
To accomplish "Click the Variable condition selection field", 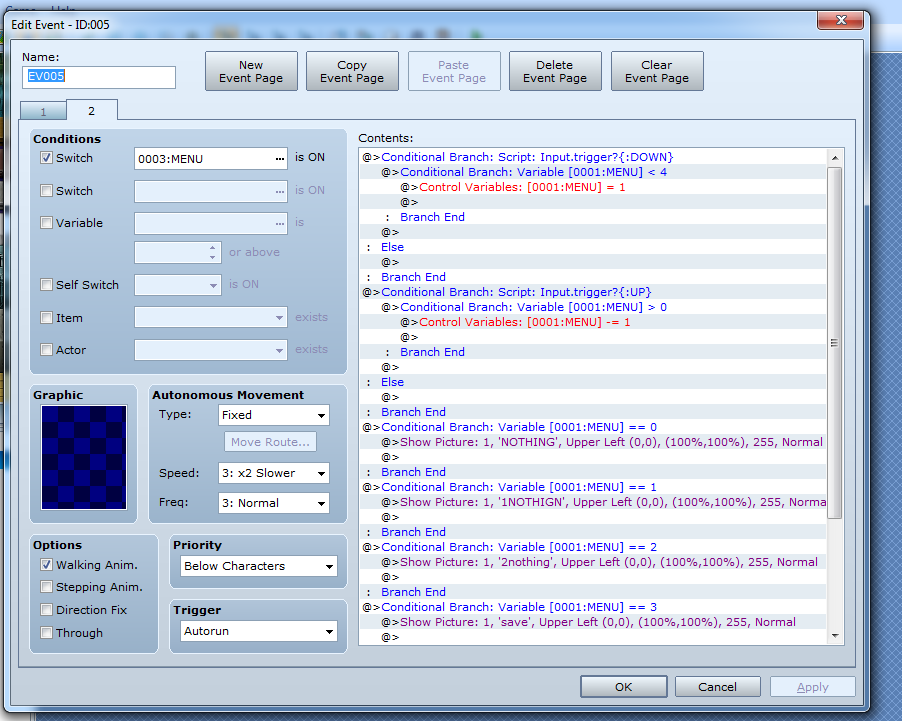I will (211, 223).
